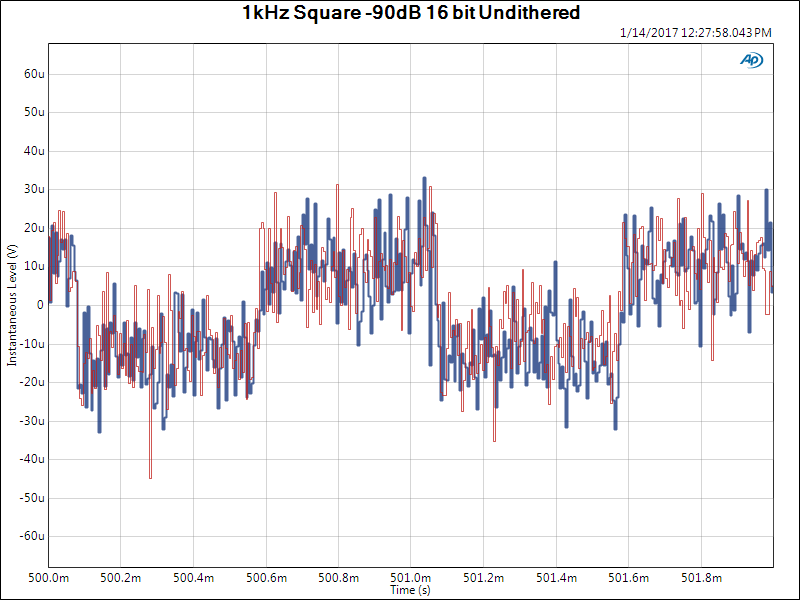The image size is (800, 600).
Task: Click the "500.2m" time axis label
Action: (x=120, y=578)
